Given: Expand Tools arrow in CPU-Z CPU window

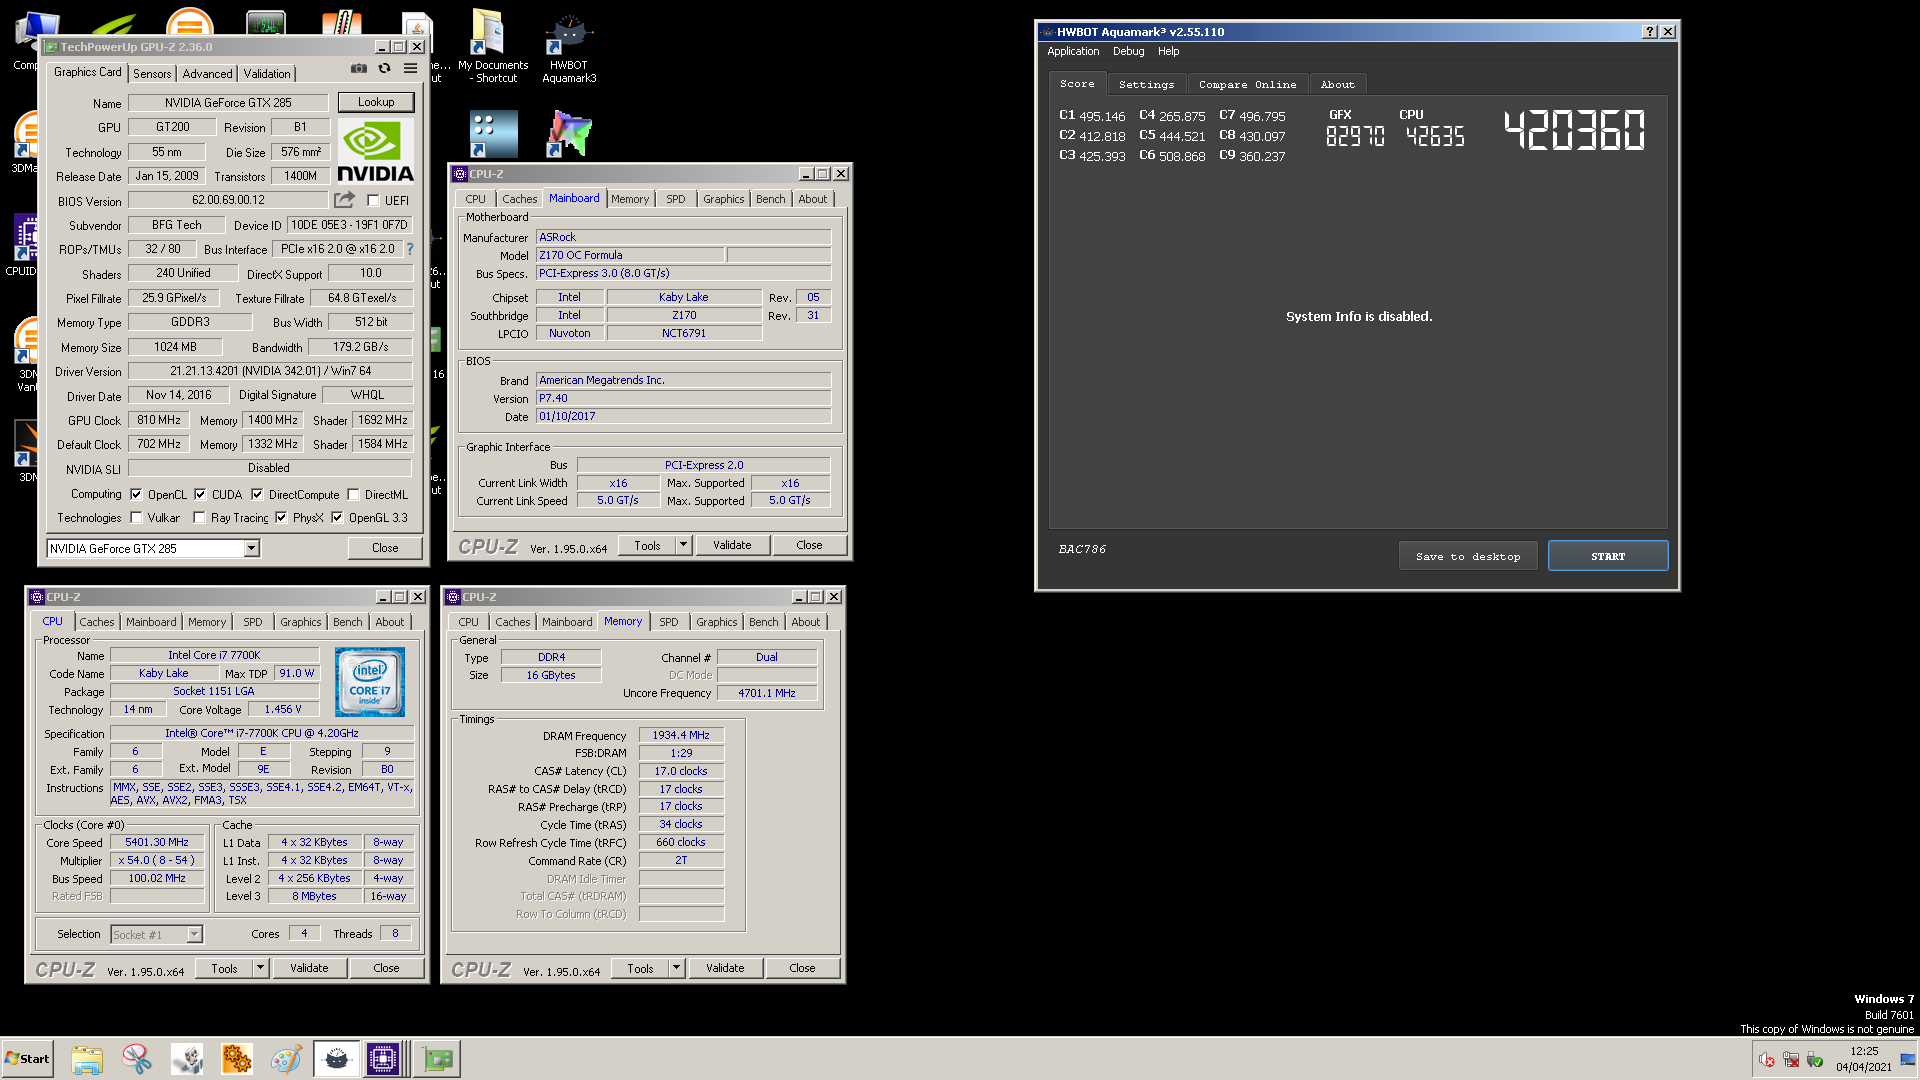Looking at the screenshot, I should [261, 968].
